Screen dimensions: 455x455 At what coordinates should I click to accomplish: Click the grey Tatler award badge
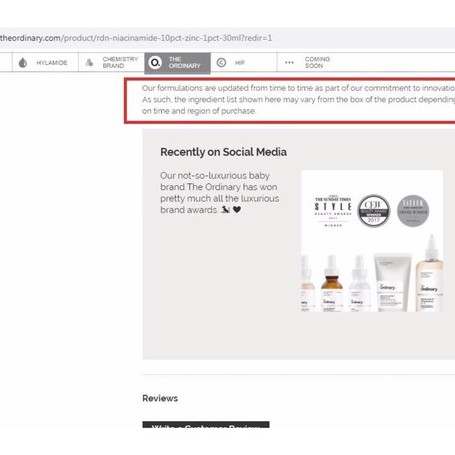pos(413,211)
